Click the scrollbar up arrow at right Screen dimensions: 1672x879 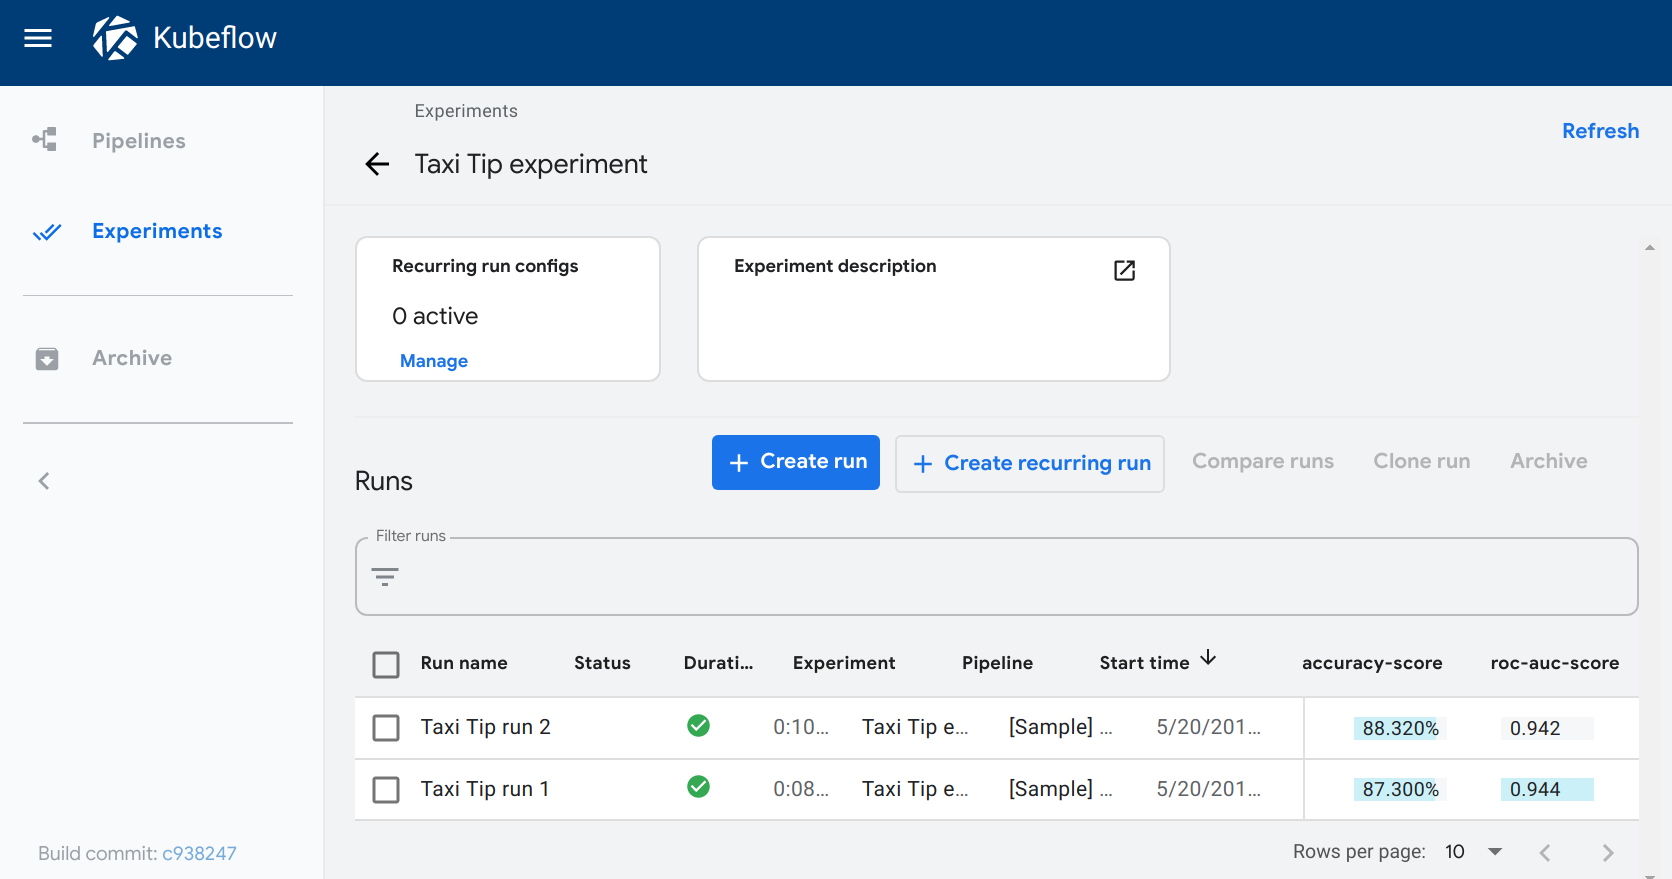(1650, 247)
